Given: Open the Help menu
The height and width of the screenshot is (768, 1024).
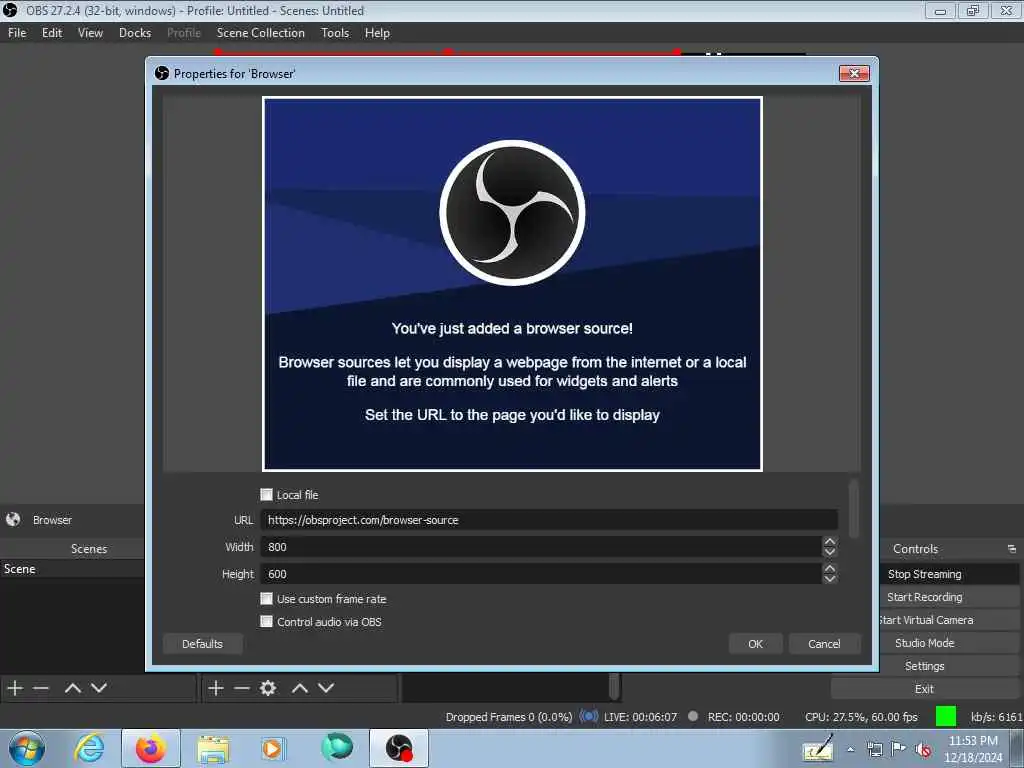Looking at the screenshot, I should click(377, 33).
